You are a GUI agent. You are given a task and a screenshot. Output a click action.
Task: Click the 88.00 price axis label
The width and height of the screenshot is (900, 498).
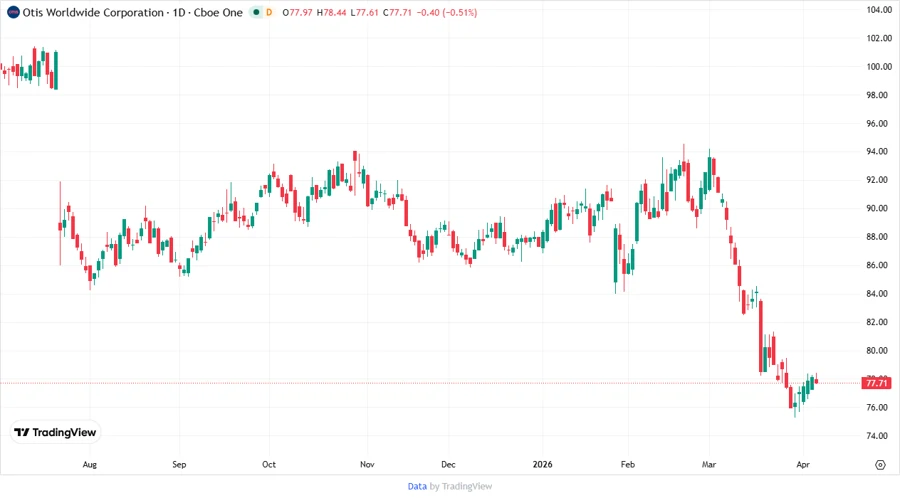(x=879, y=237)
